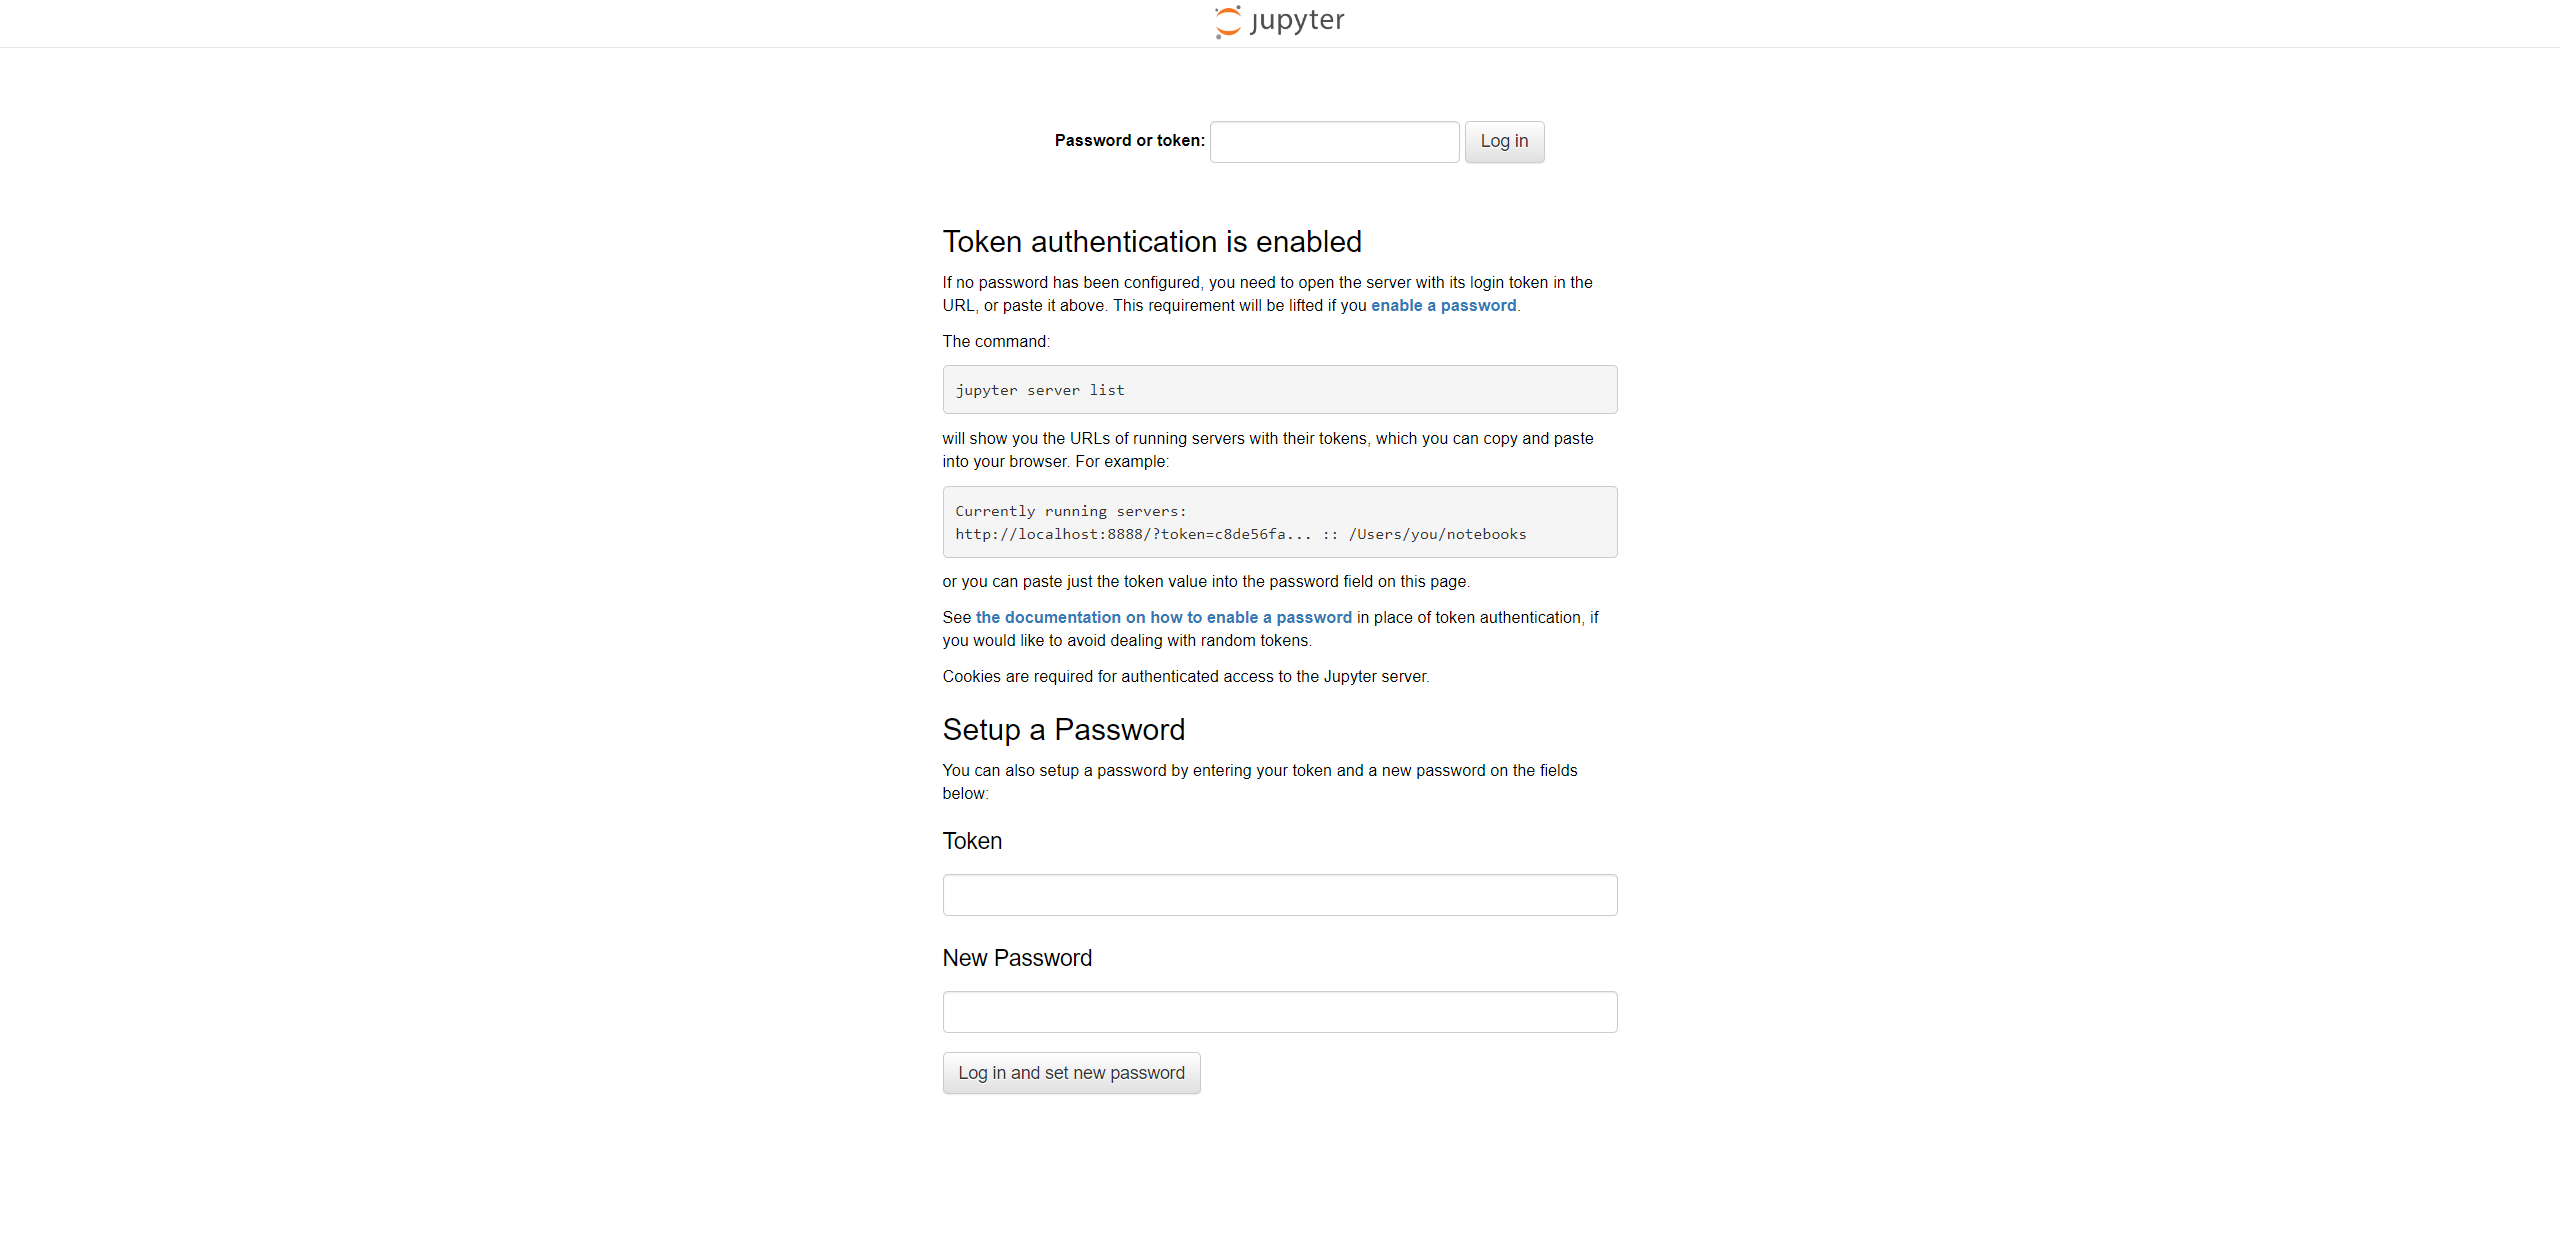Click the 'You can also setup a password' paragraph

pos(1260,782)
